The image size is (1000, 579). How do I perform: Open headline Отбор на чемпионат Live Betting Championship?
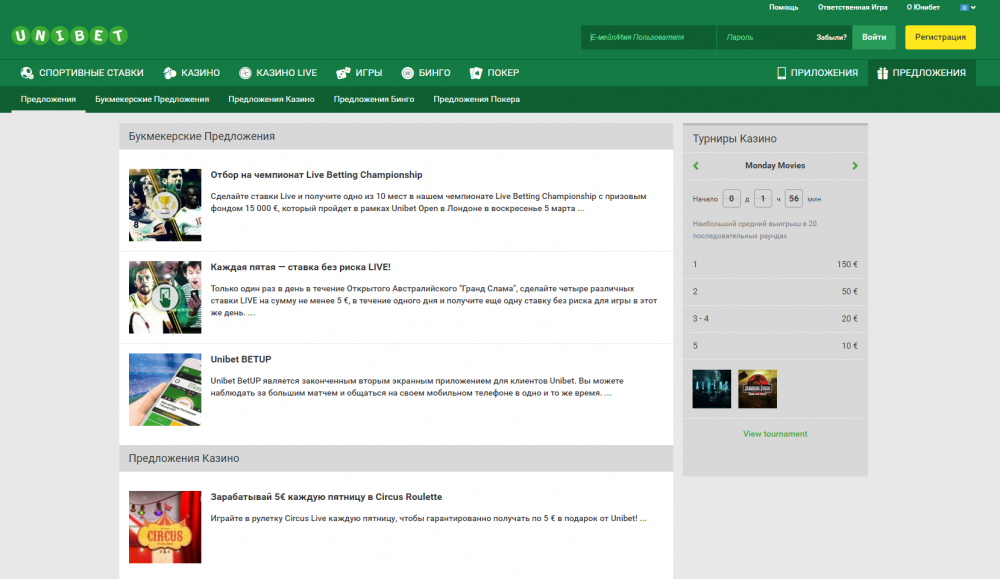click(316, 175)
